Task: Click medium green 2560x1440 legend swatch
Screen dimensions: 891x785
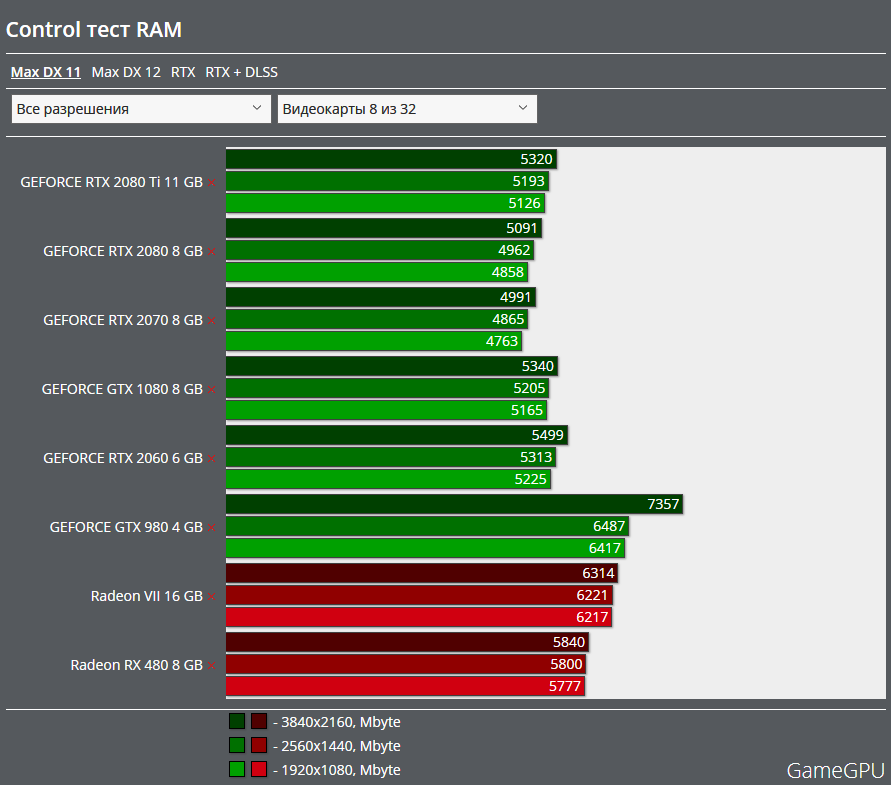Action: 237,745
